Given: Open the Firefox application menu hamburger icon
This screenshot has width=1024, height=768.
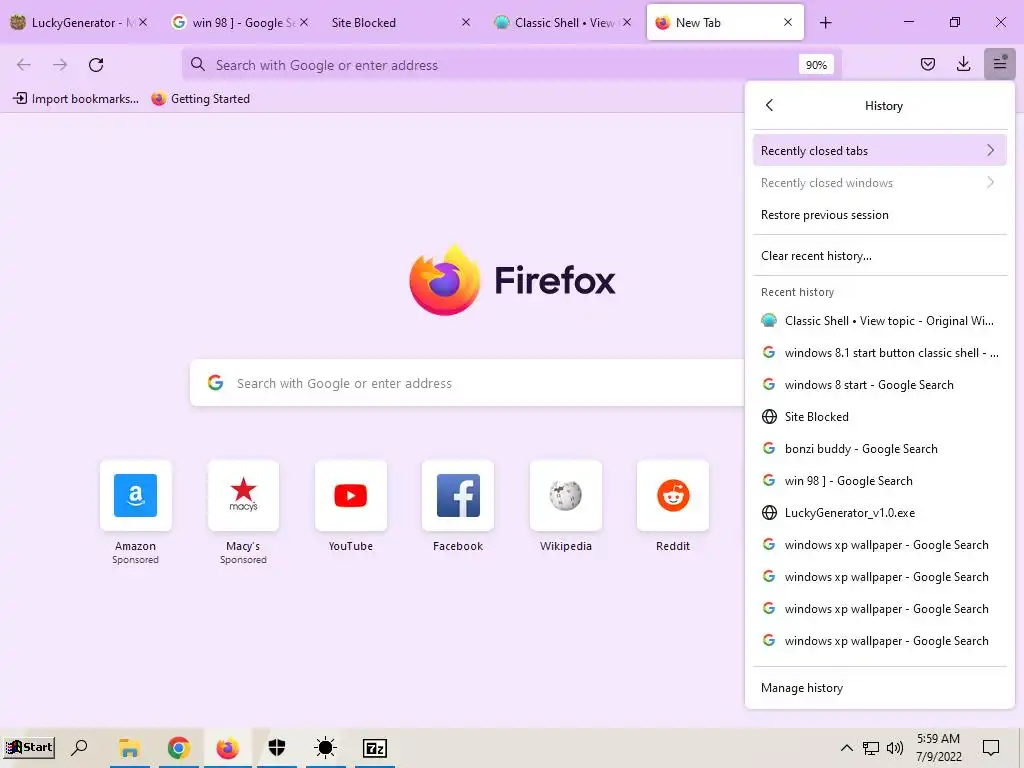Looking at the screenshot, I should coord(999,64).
